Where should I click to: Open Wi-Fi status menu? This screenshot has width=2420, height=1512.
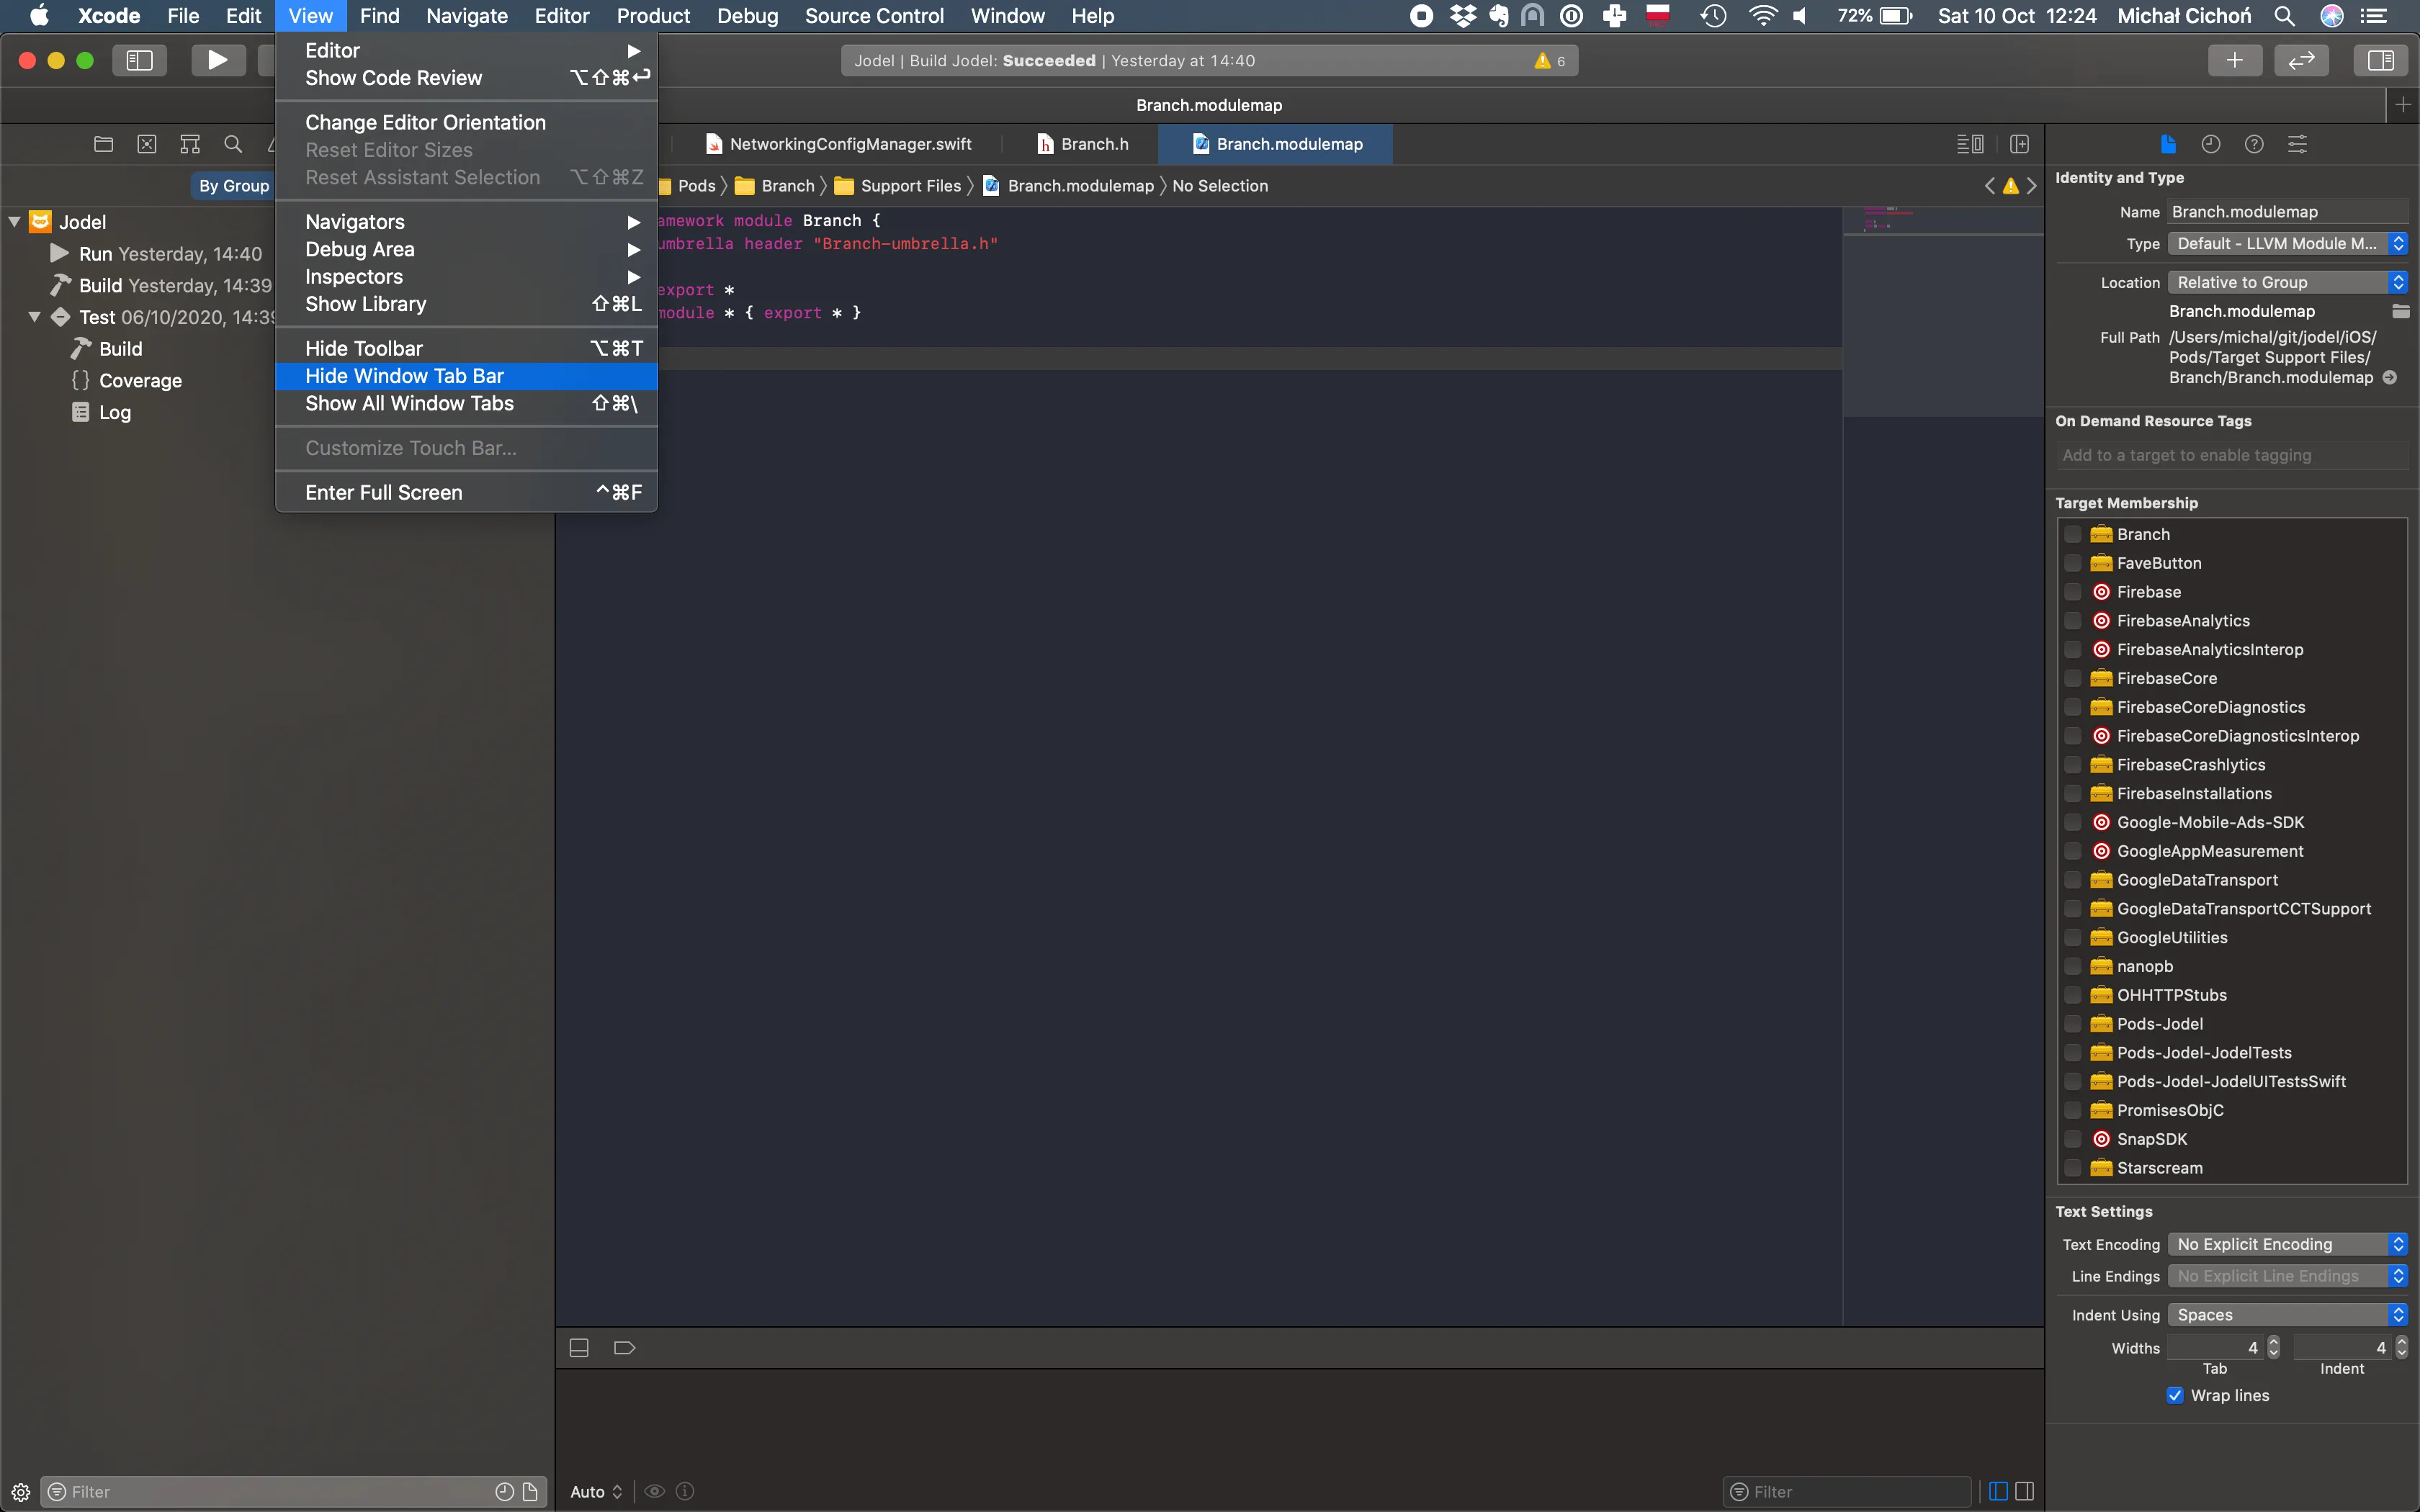click(x=1763, y=16)
